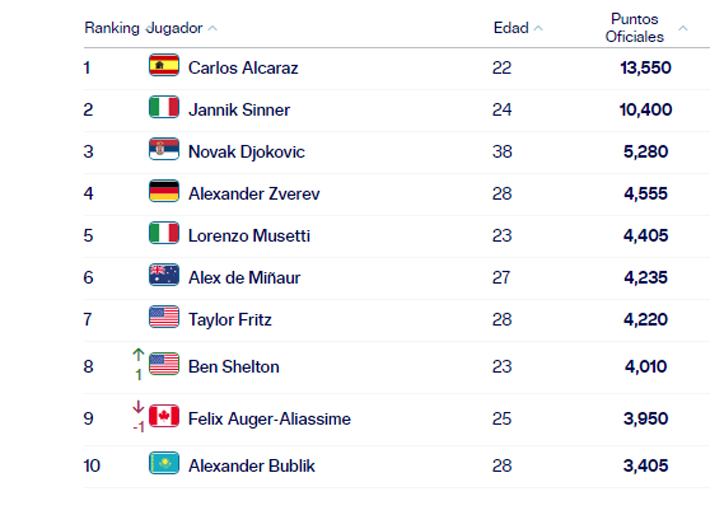710x515 pixels.
Task: Sort by Jugador column arrow
Action: tap(213, 28)
